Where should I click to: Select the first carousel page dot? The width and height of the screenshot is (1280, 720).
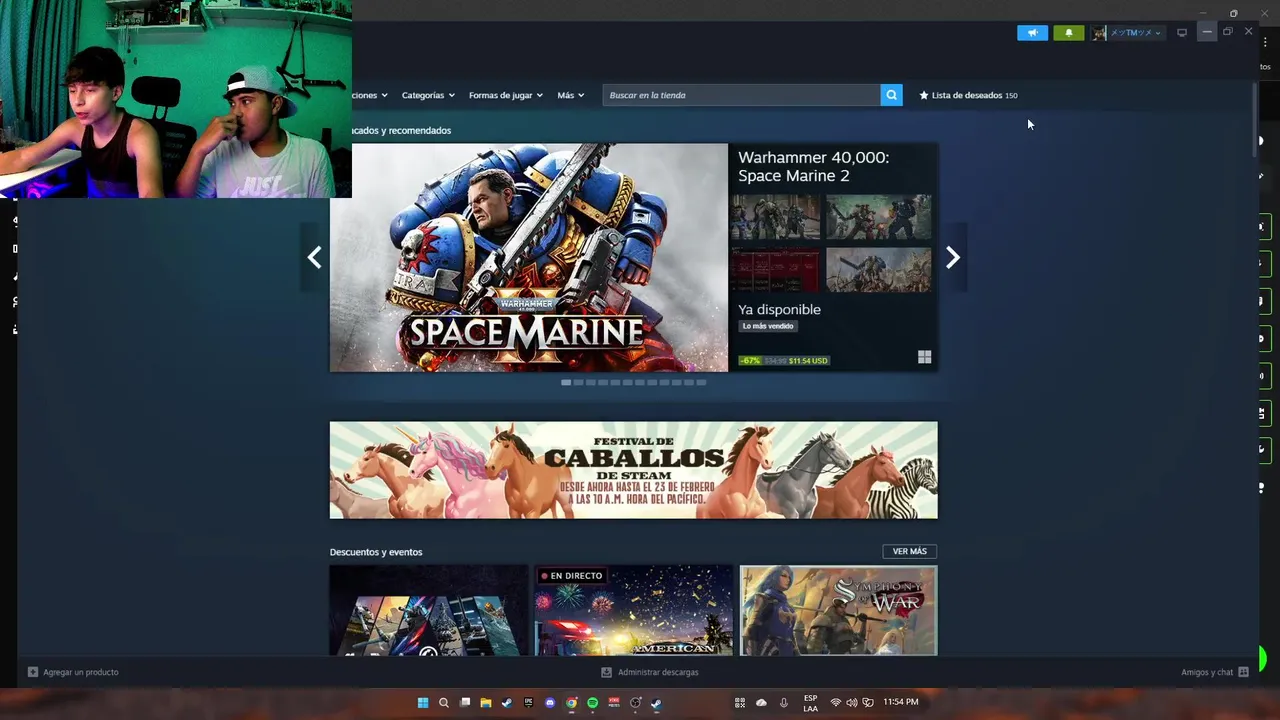coord(566,382)
